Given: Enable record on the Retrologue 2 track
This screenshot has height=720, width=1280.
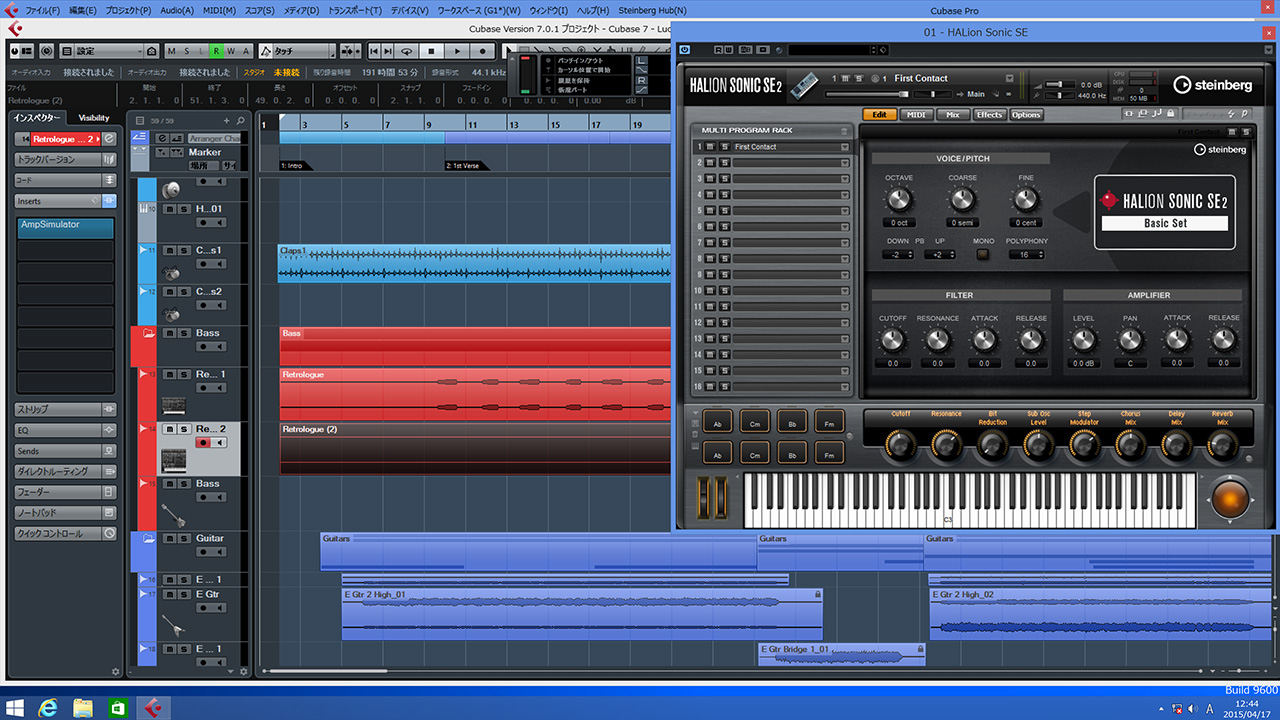Looking at the screenshot, I should 204,443.
